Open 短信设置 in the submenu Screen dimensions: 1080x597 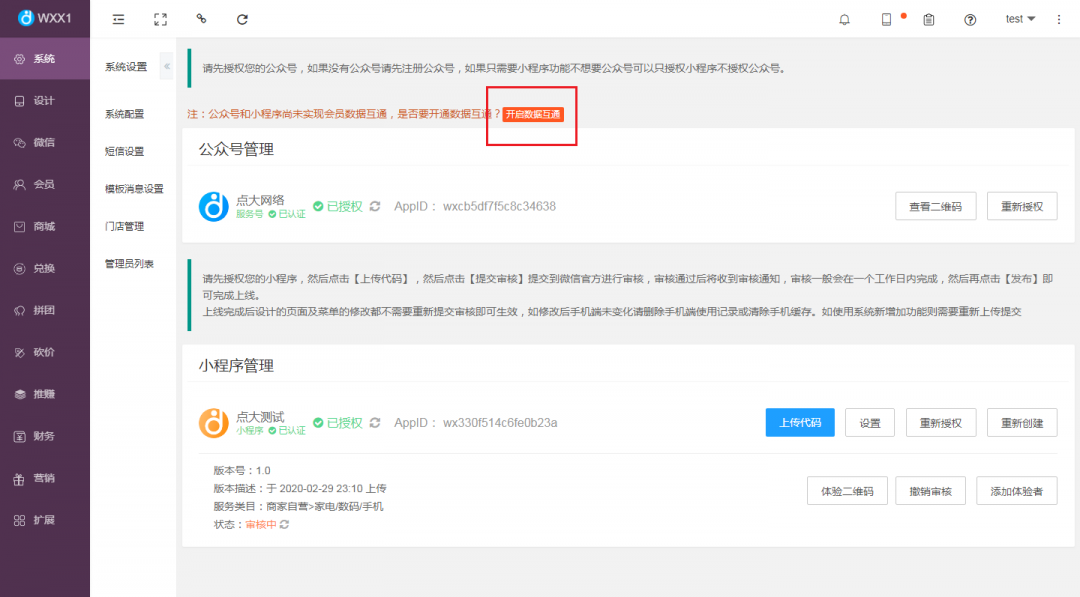(125, 151)
